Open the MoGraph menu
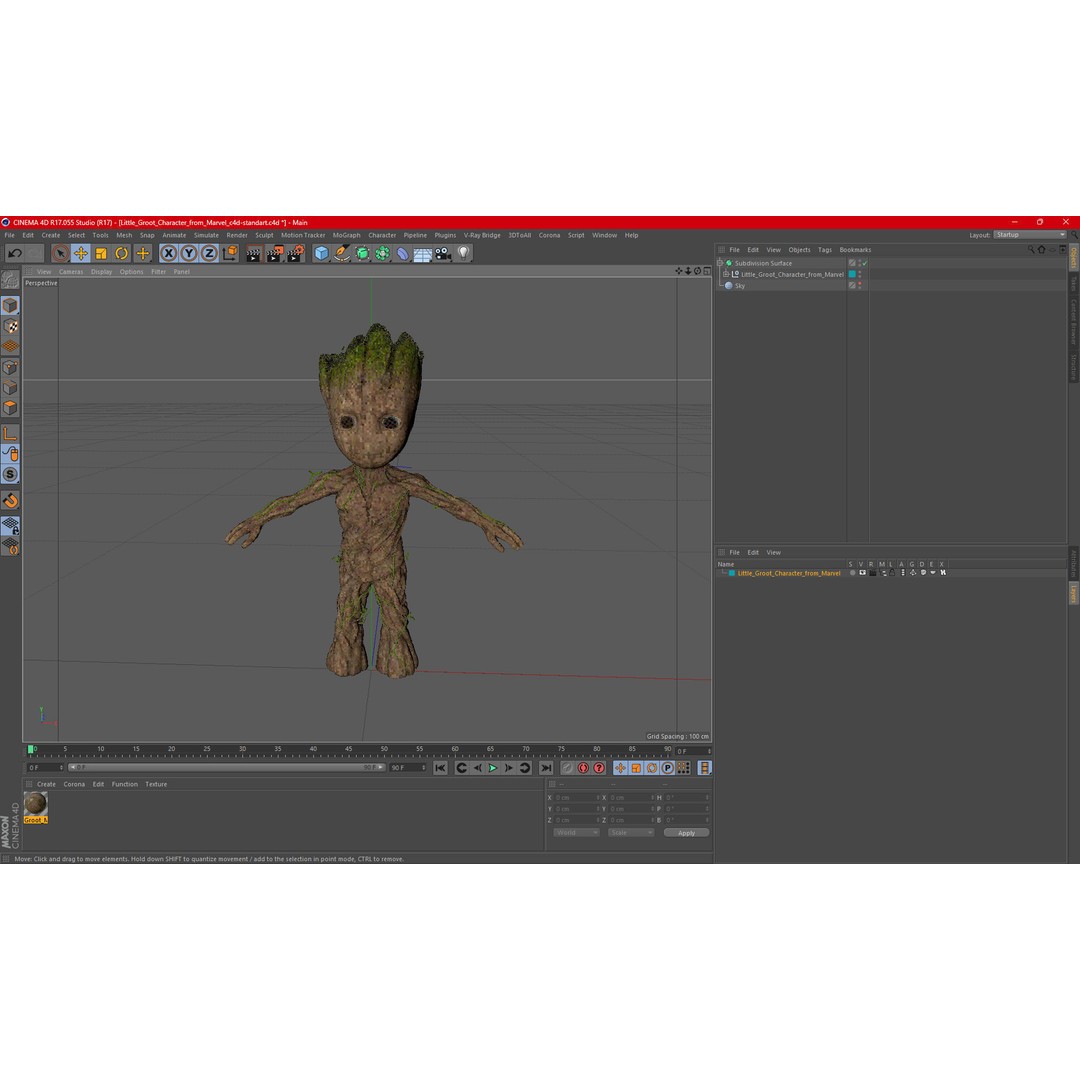The width and height of the screenshot is (1080, 1080). point(346,235)
